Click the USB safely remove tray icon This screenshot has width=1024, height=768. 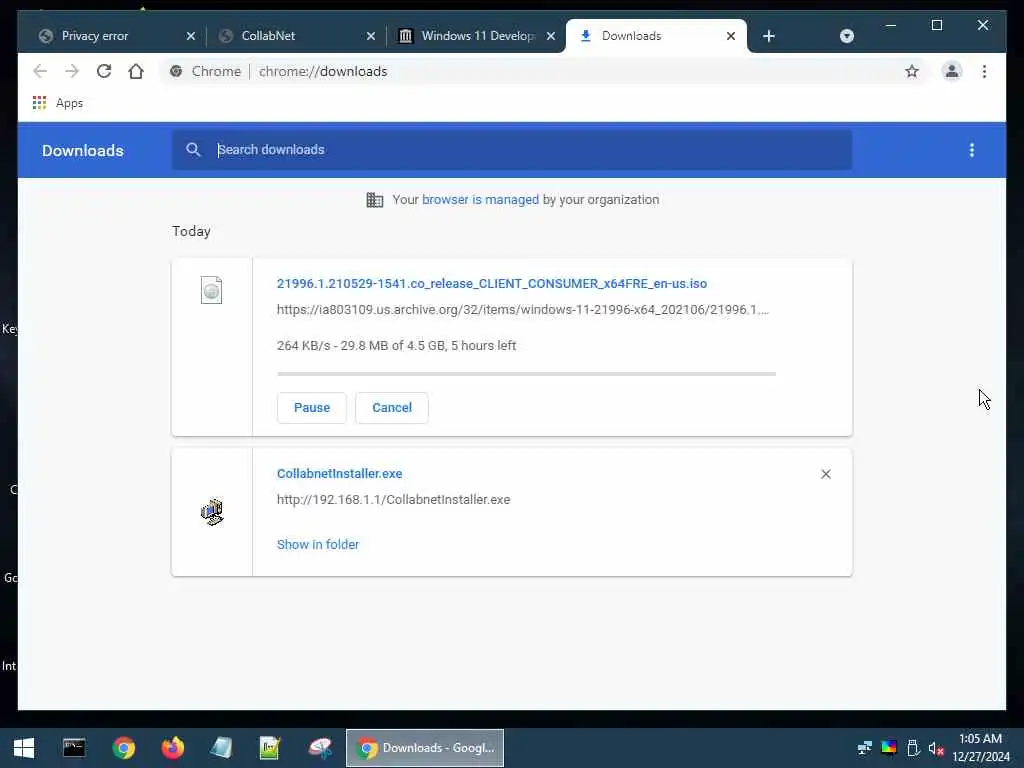click(913, 748)
